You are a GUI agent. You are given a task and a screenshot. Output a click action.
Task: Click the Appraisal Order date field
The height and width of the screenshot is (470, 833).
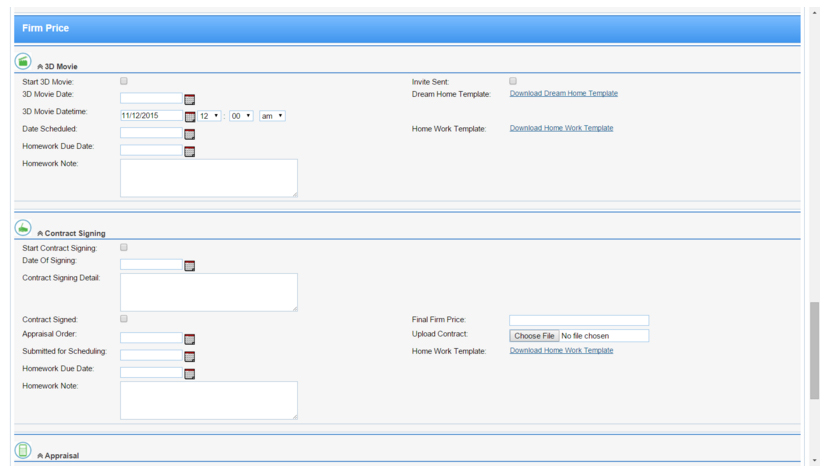(151, 338)
